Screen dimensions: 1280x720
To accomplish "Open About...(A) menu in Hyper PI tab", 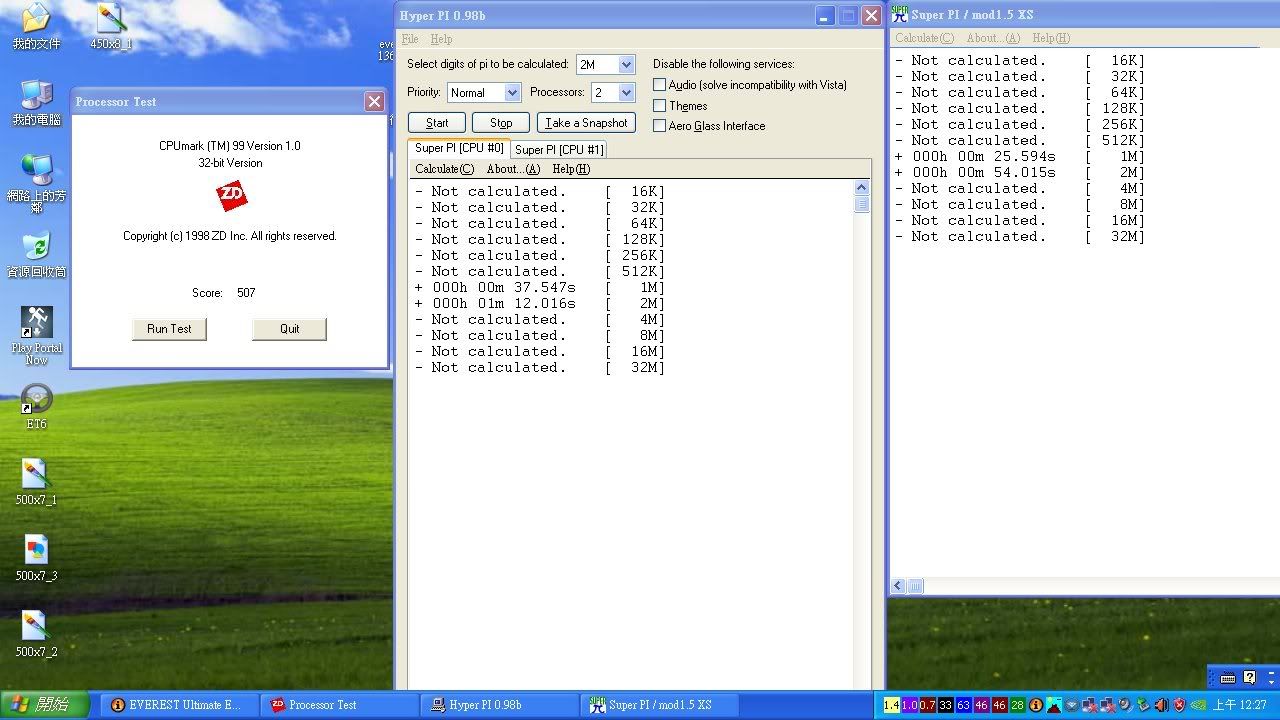I will pos(513,169).
